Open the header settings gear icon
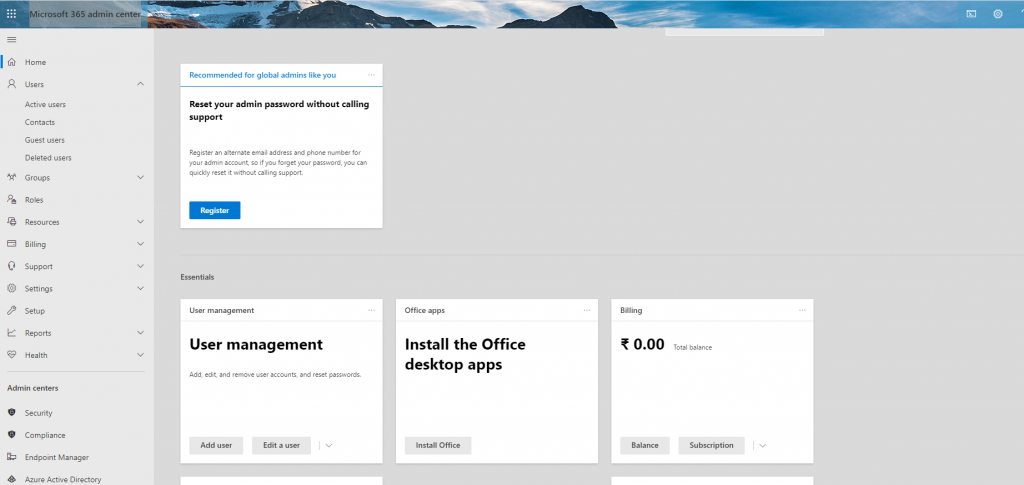Viewport: 1024px width, 485px height. pos(997,14)
